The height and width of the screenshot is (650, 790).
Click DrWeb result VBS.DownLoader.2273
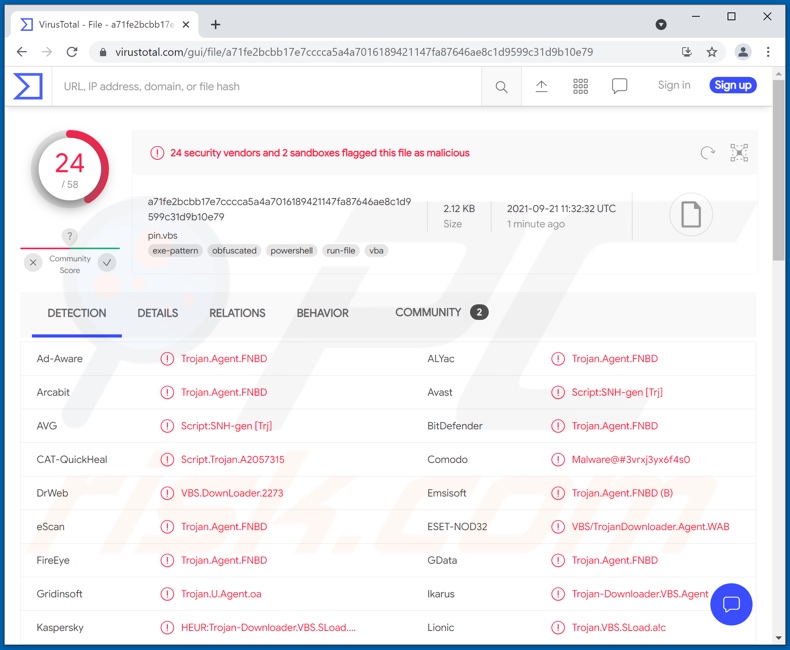pos(232,493)
